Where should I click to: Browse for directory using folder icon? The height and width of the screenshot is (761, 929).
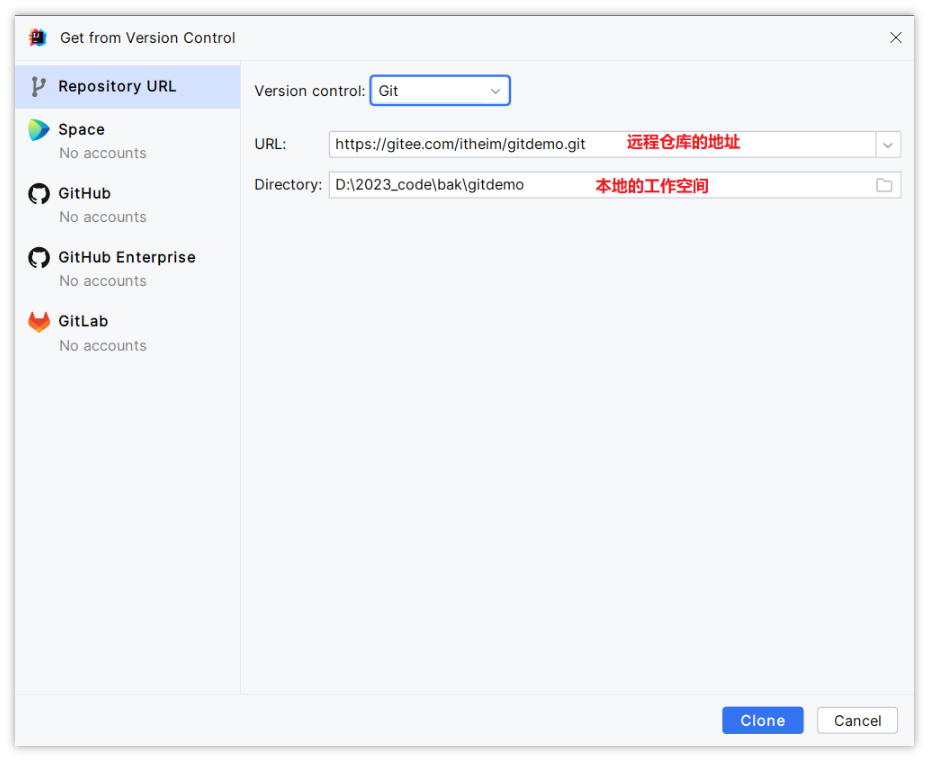(x=885, y=186)
